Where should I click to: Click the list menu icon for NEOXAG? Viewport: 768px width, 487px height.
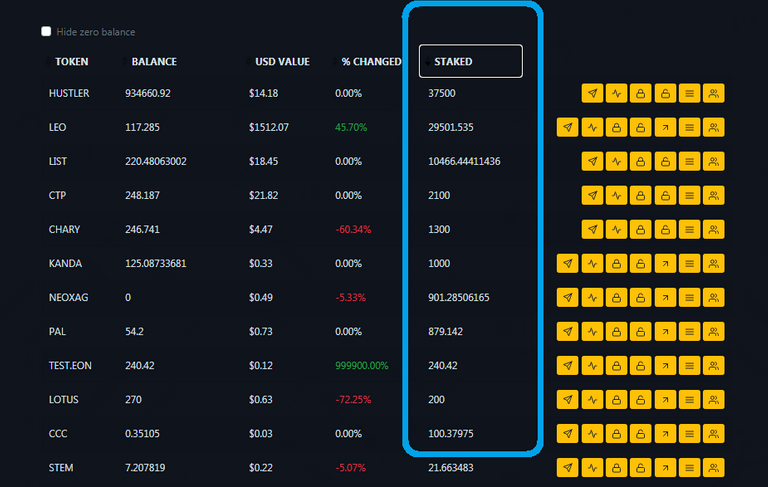(x=689, y=297)
